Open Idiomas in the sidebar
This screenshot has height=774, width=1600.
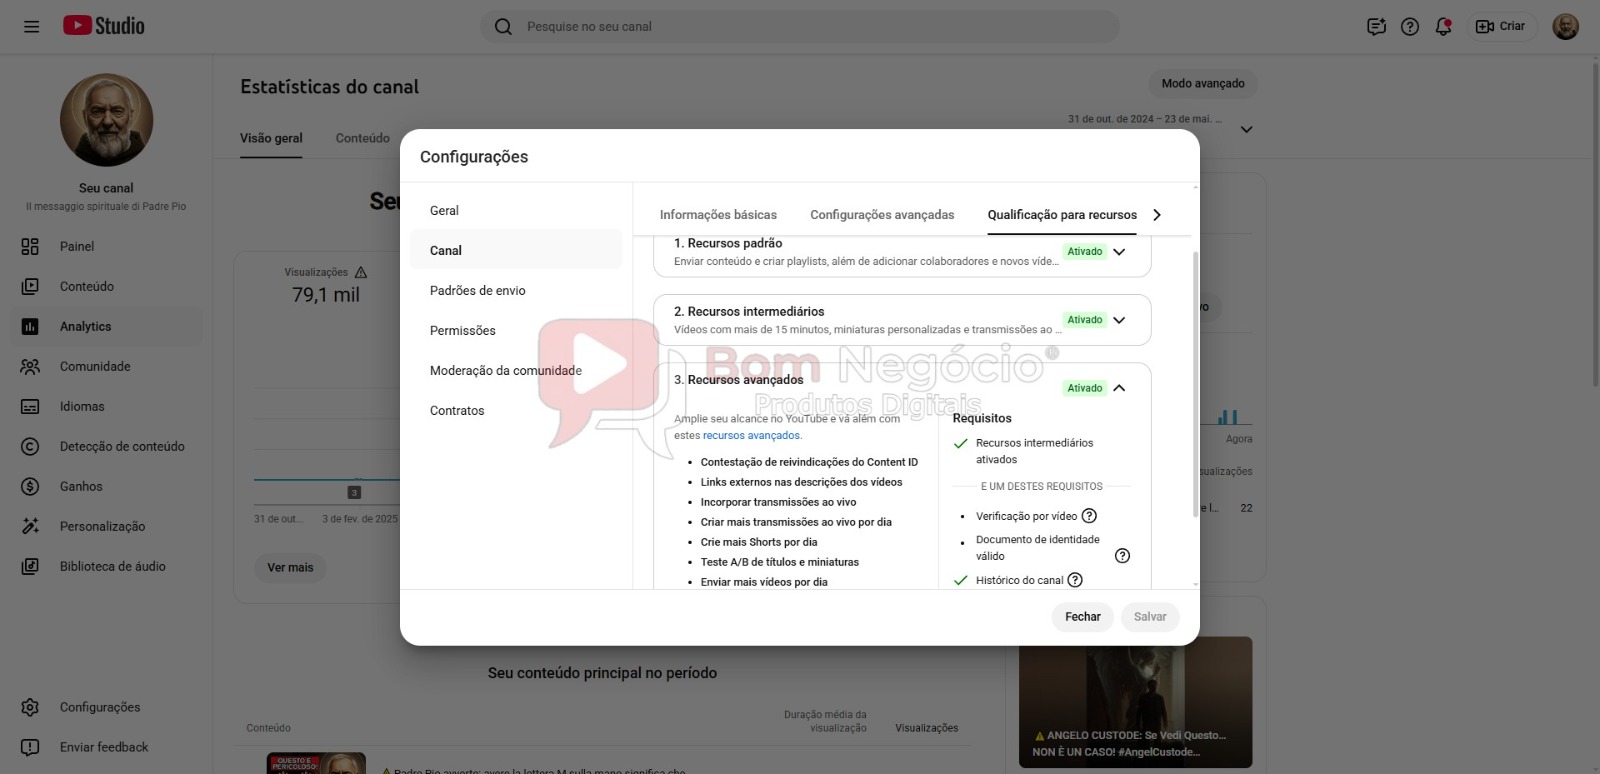pos(106,407)
